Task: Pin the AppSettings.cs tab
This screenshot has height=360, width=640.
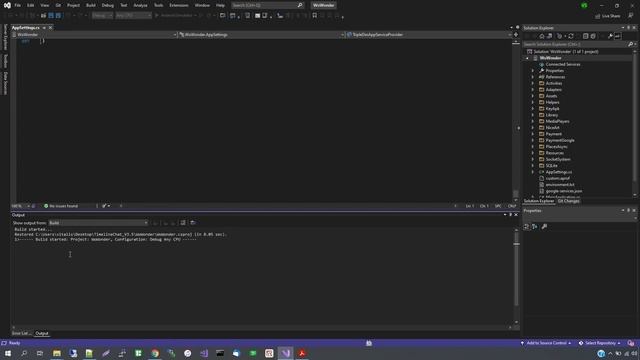Action: 44,28
